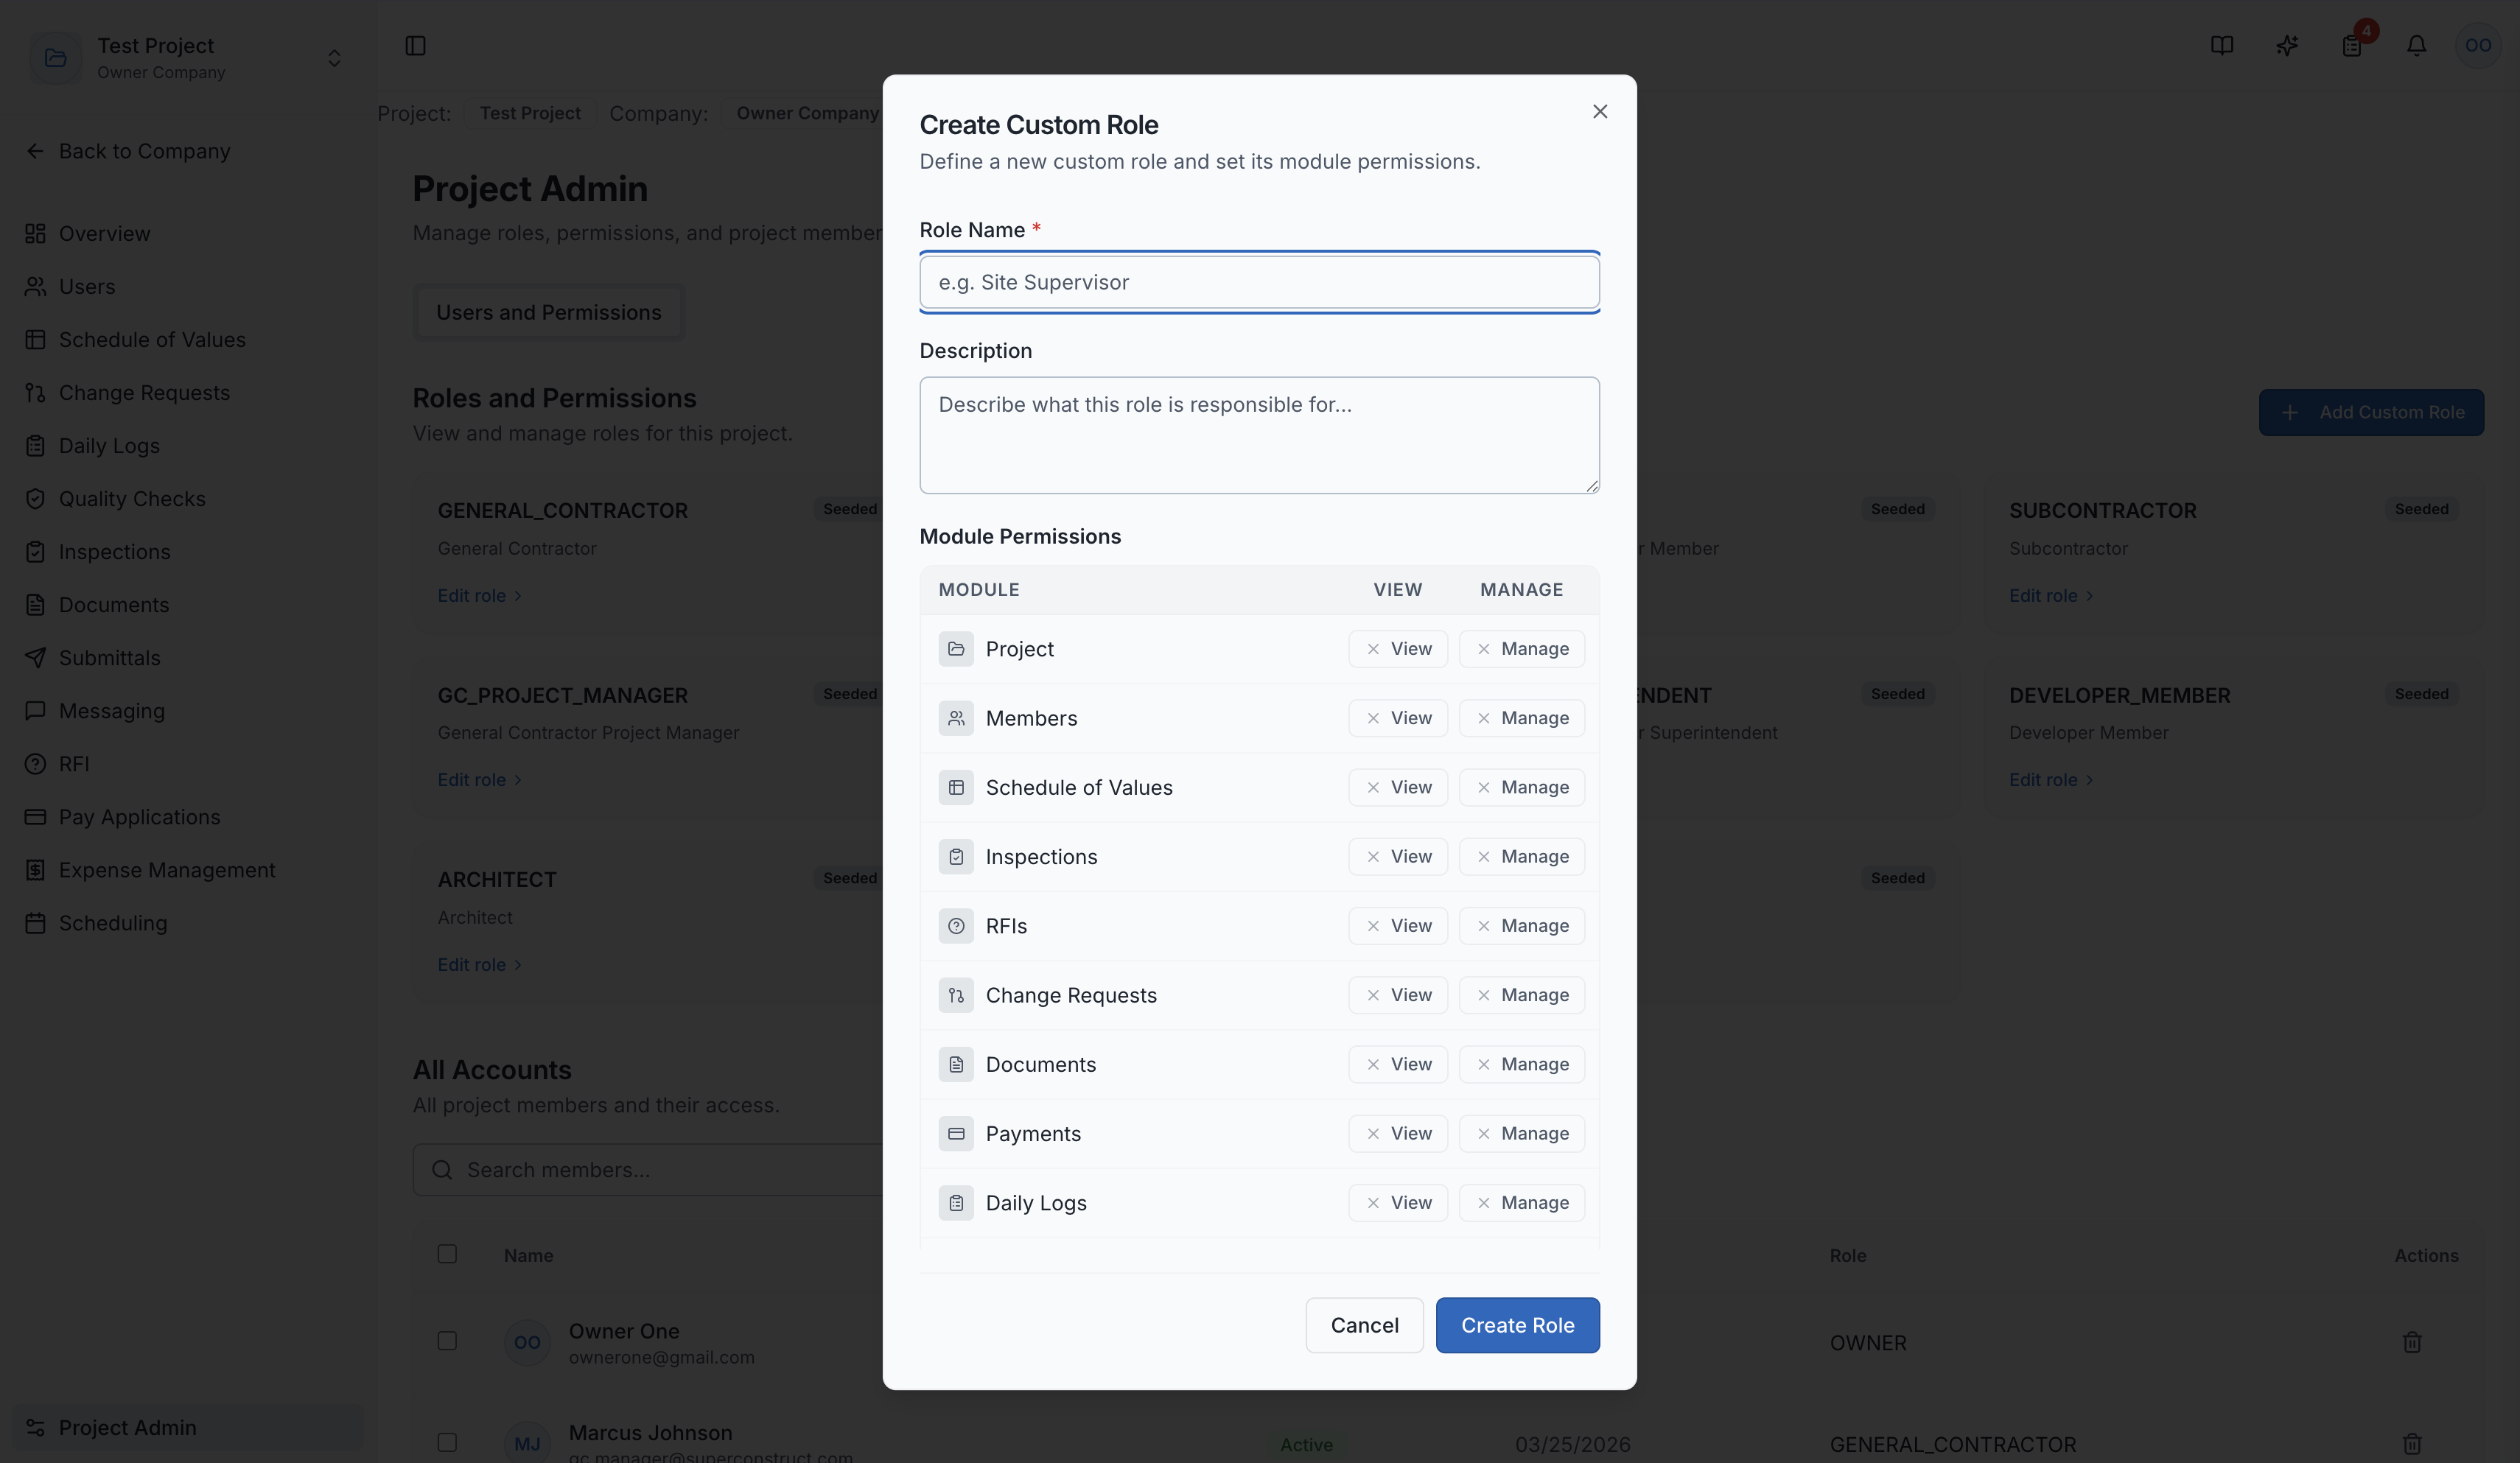Viewport: 2520px width, 1463px height.
Task: Toggle Manage permission for Schedule of Values
Action: coord(1521,787)
